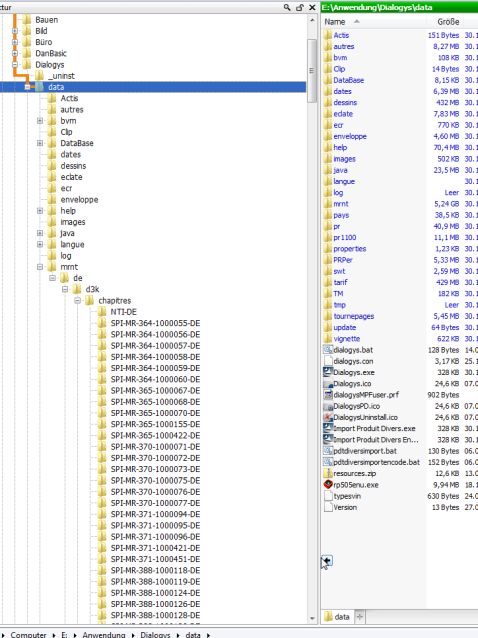Select the DialogysUninstall.ico file icon
This screenshot has height=638, width=478.
[328, 417]
